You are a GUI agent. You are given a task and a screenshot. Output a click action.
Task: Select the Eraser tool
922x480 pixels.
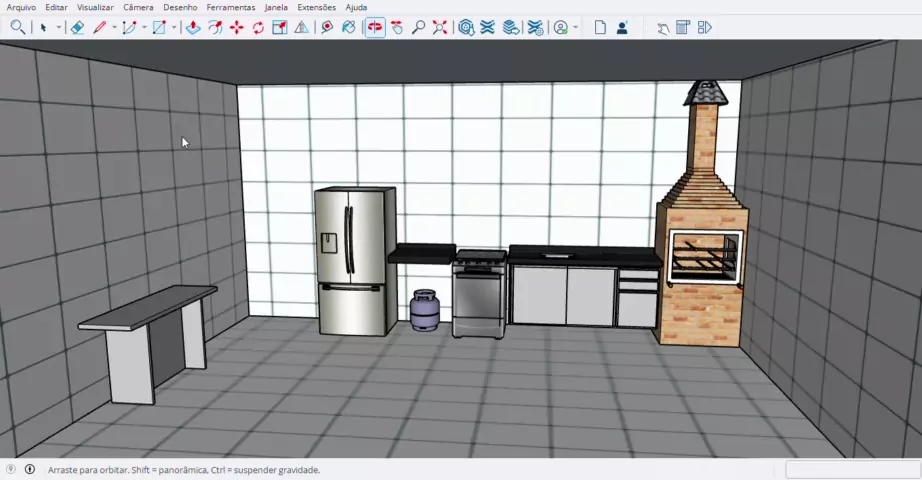77,28
